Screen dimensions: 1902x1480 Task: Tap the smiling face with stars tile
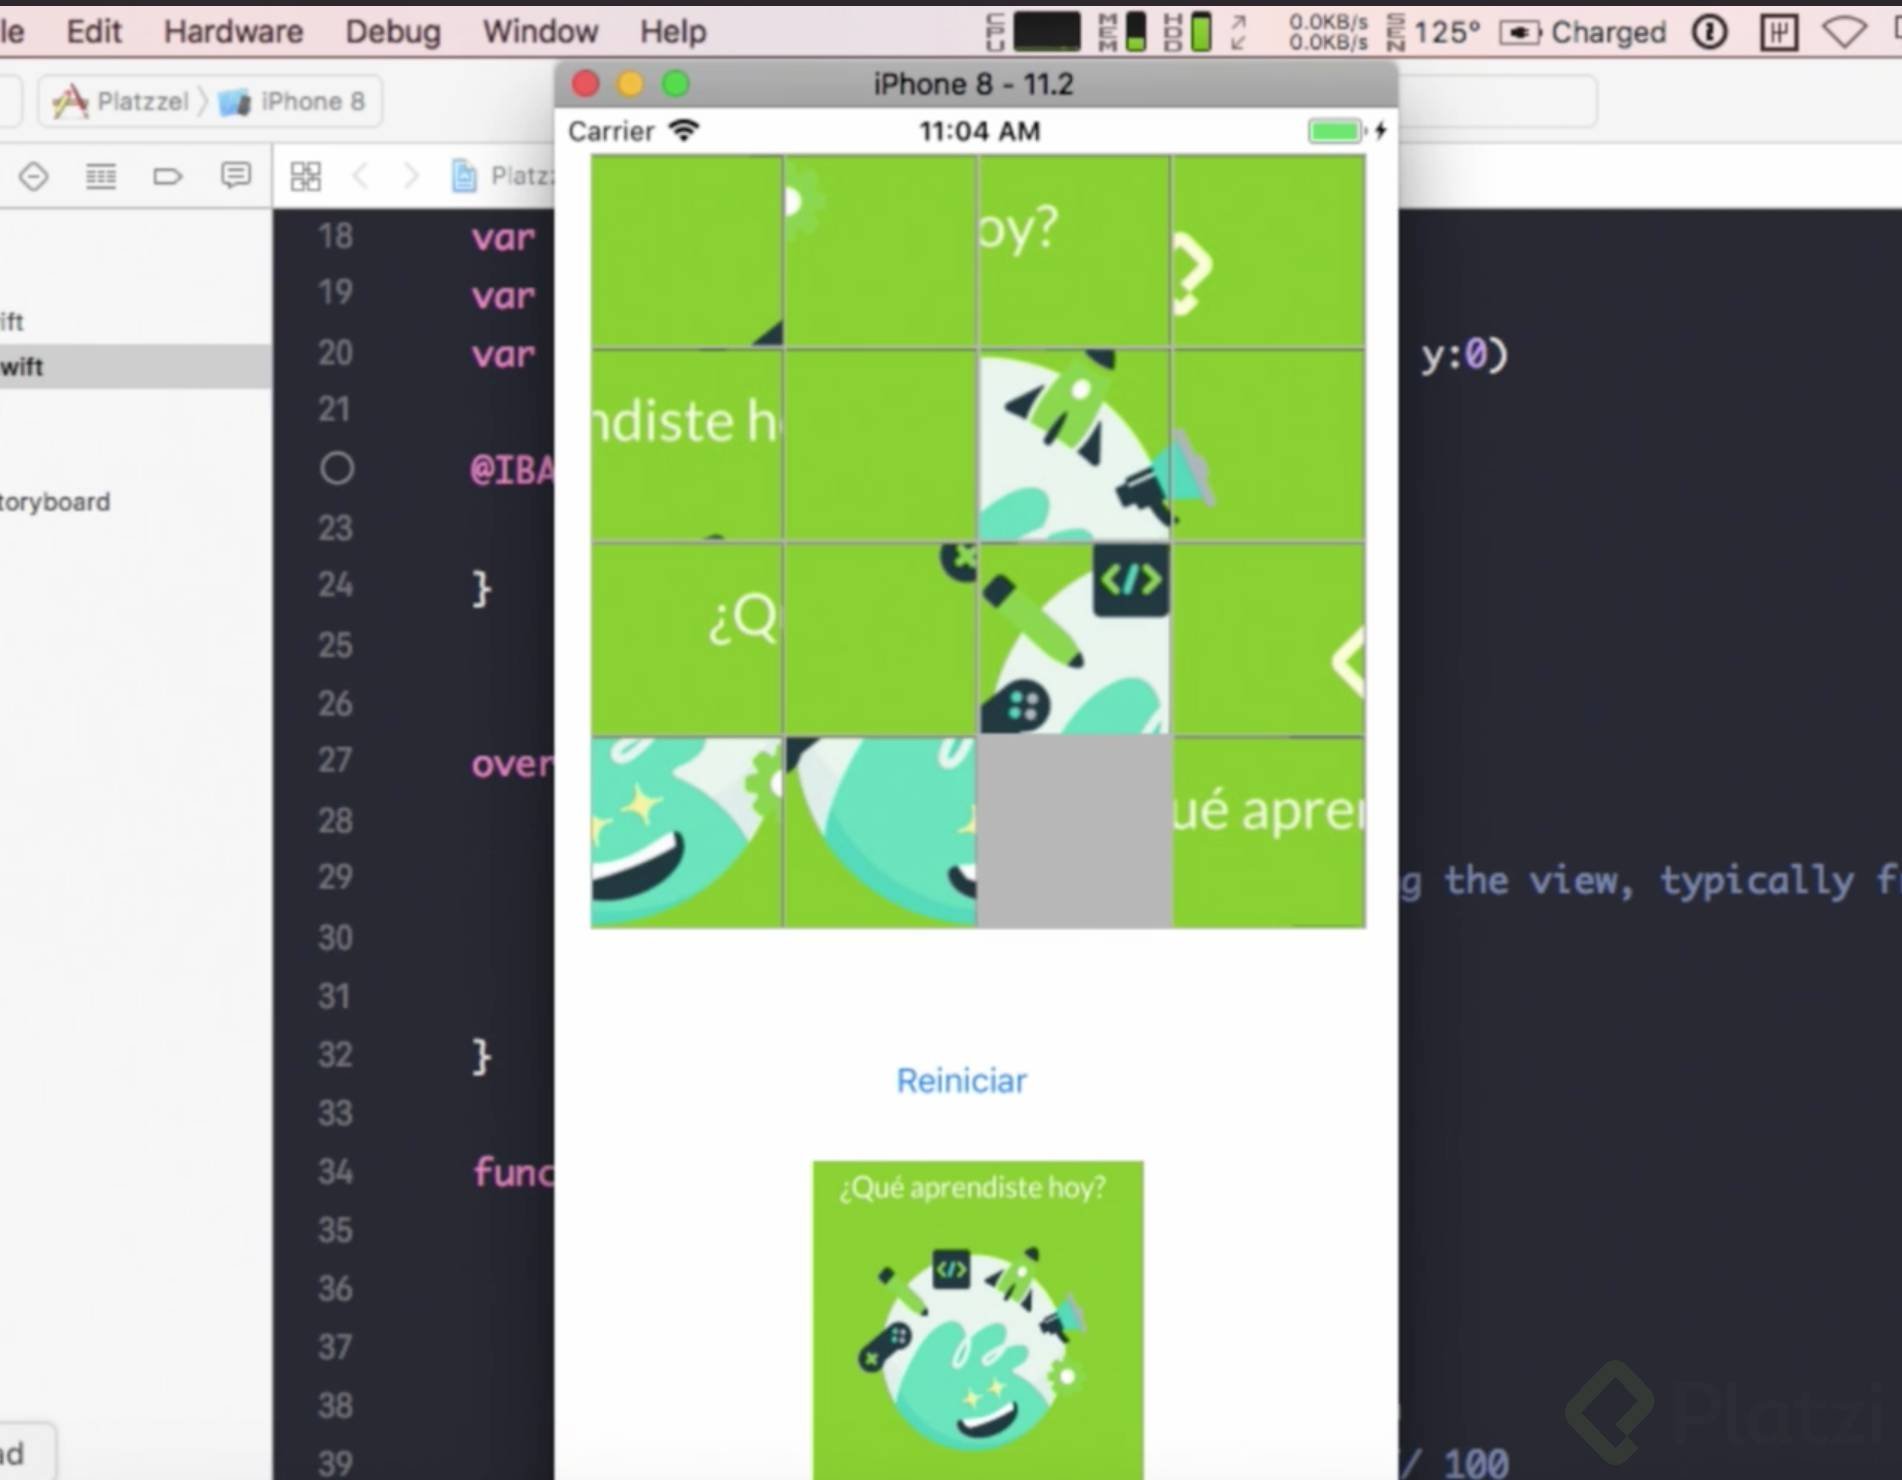pyautogui.click(x=686, y=833)
